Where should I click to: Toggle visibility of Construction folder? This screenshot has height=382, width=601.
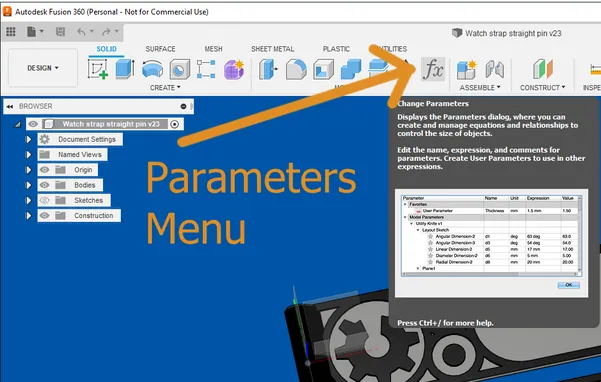pos(44,216)
